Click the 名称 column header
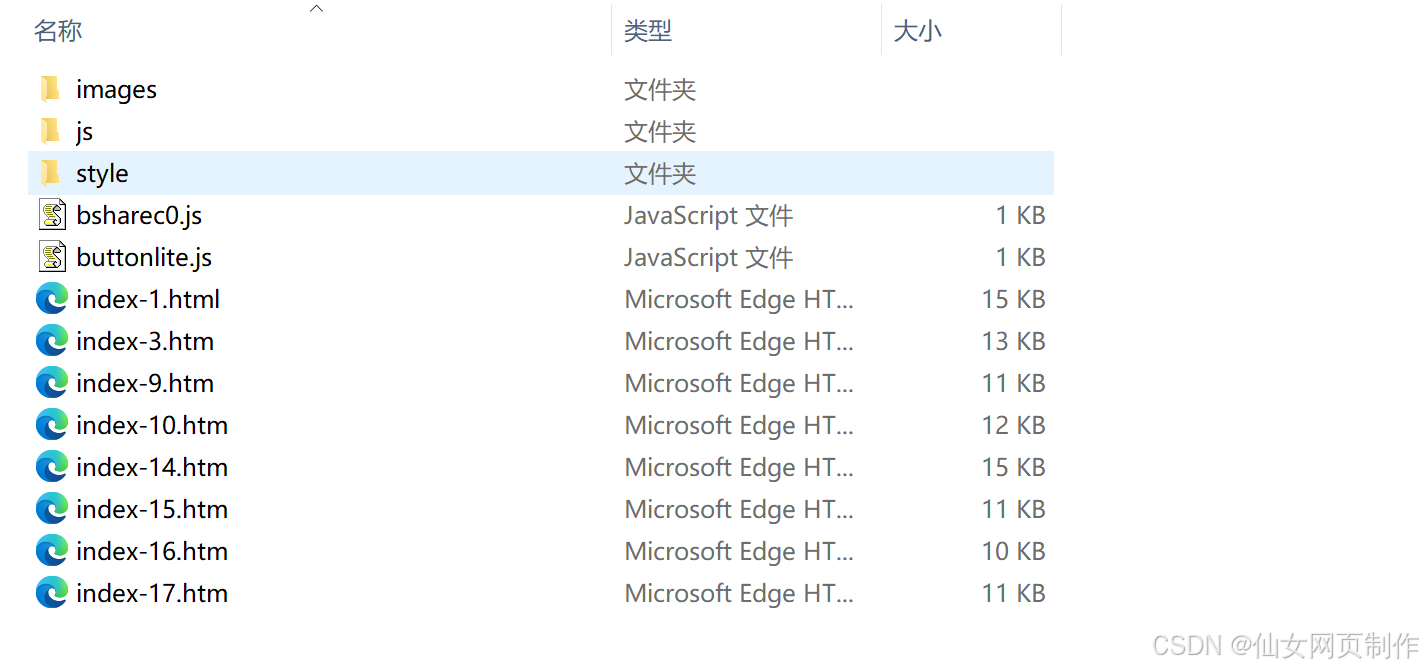The image size is (1423, 671). point(57,31)
